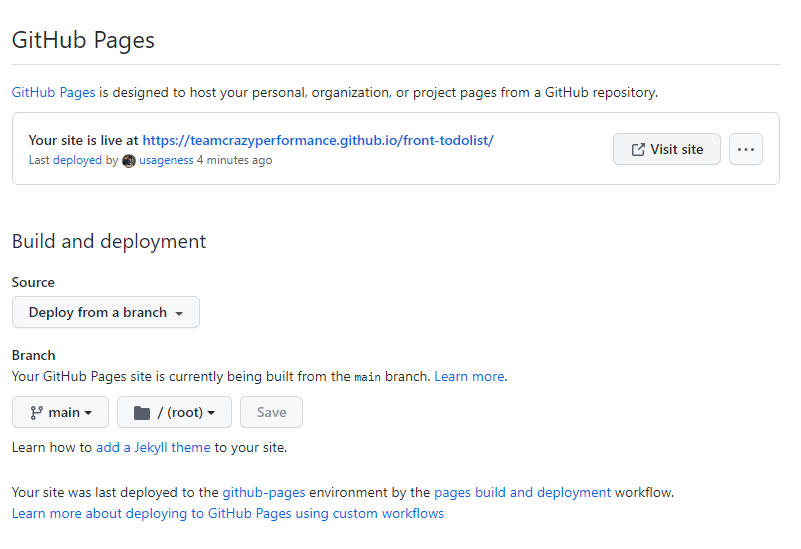
Task: Click the git branch icon on main button
Action: click(36, 413)
